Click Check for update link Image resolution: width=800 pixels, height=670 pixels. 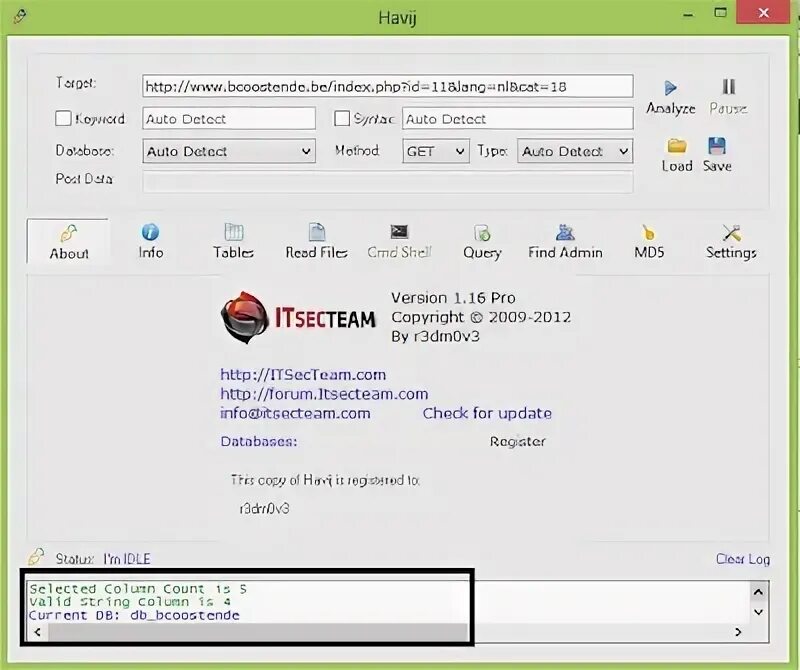pyautogui.click(x=487, y=413)
